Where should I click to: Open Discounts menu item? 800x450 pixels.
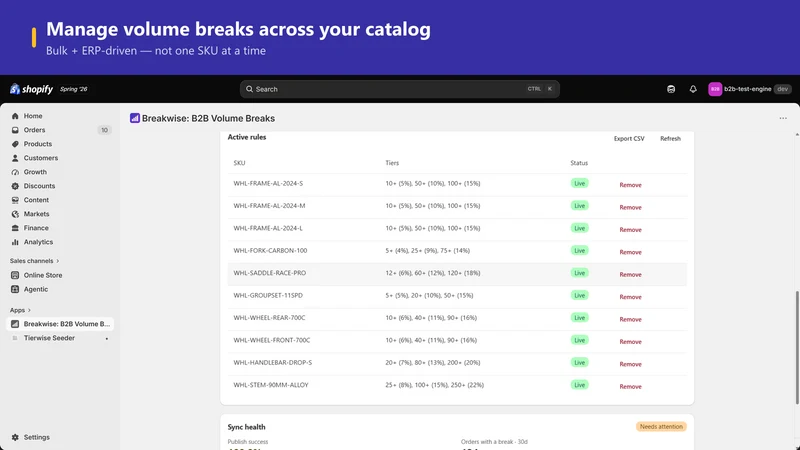[x=39, y=186]
